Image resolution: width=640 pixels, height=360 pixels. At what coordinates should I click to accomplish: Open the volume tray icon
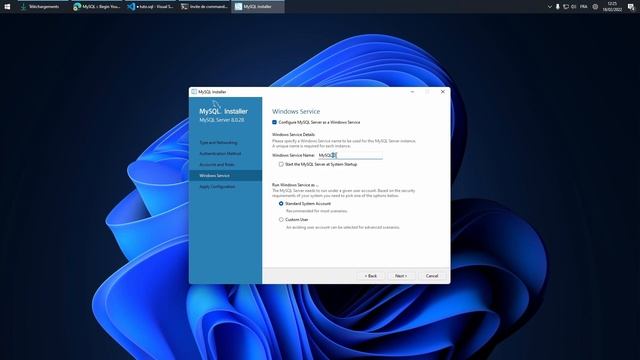coord(574,7)
